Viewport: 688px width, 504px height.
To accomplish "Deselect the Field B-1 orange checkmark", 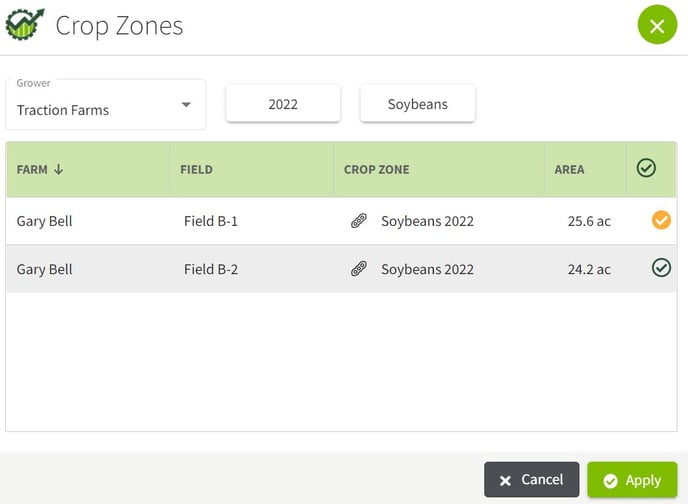I will click(661, 220).
